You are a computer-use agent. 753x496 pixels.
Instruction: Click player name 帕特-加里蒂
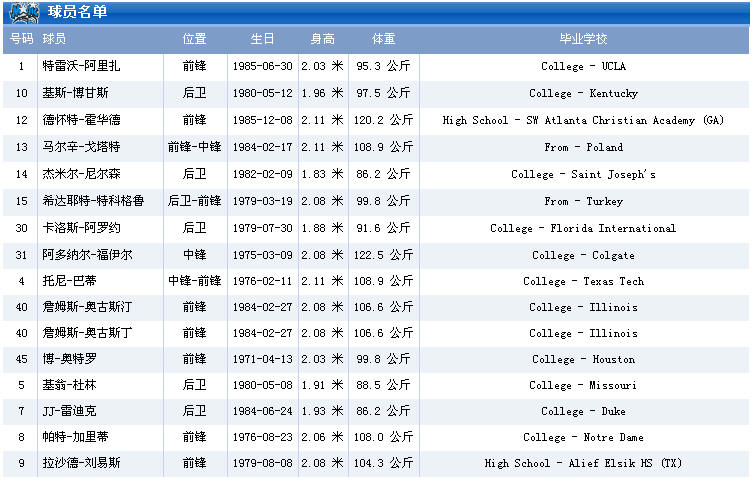tap(75, 436)
